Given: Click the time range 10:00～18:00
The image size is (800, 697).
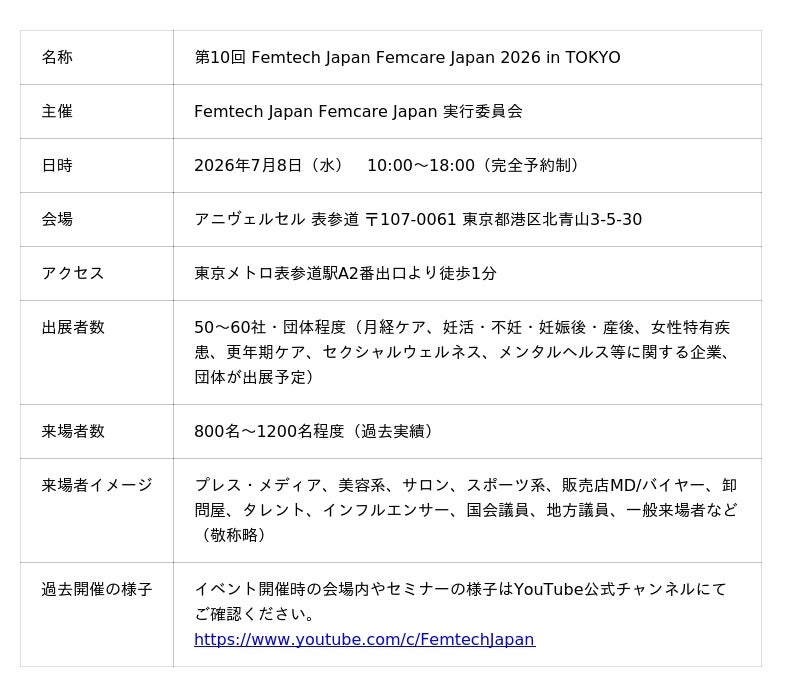Looking at the screenshot, I should tap(421, 165).
